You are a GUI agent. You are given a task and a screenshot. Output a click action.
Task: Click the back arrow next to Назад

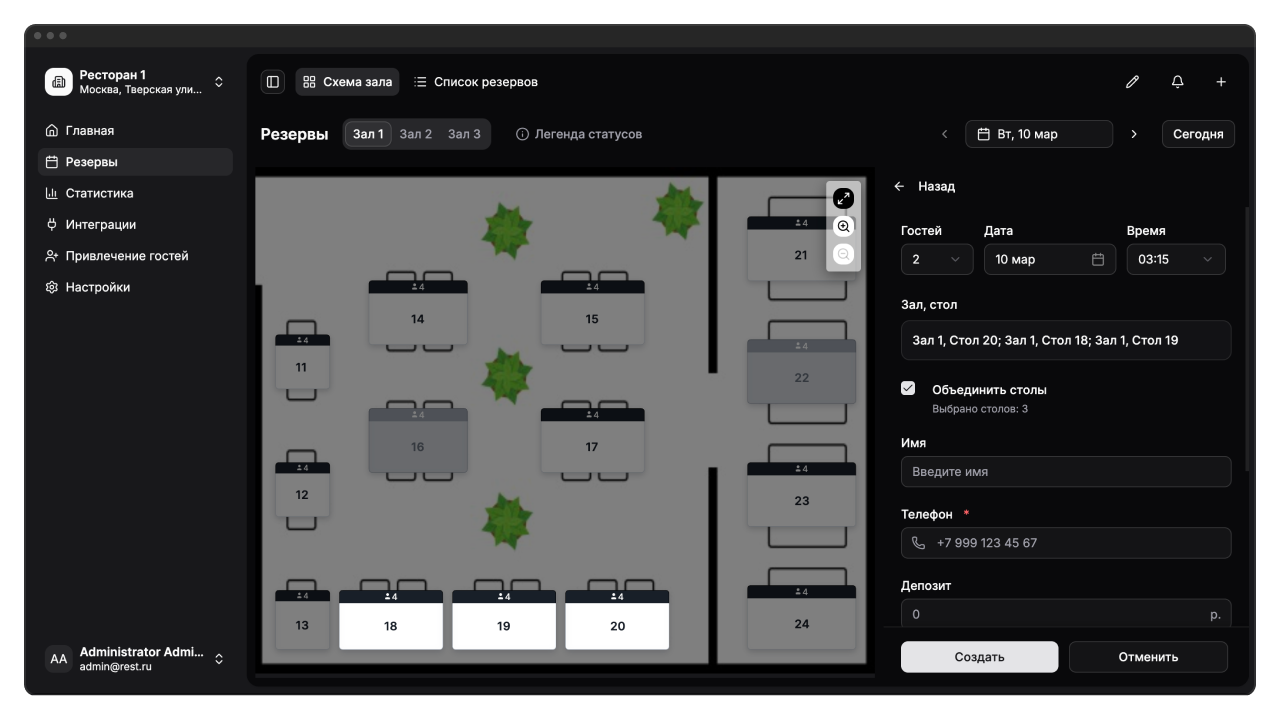tap(899, 187)
